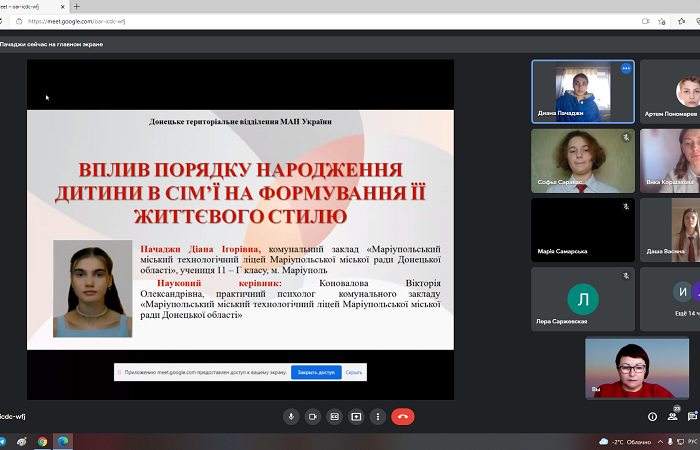Show the participants list panel

coord(673,416)
